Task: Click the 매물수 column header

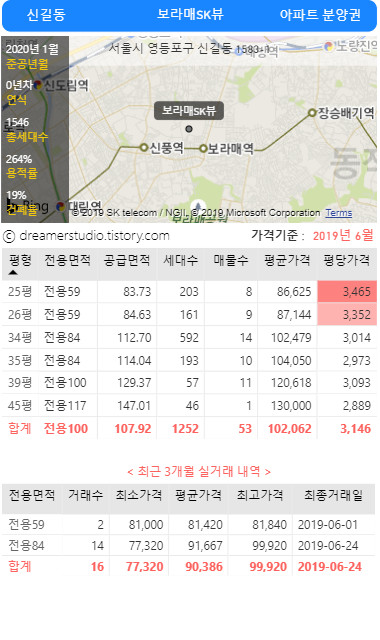Action: click(x=231, y=260)
